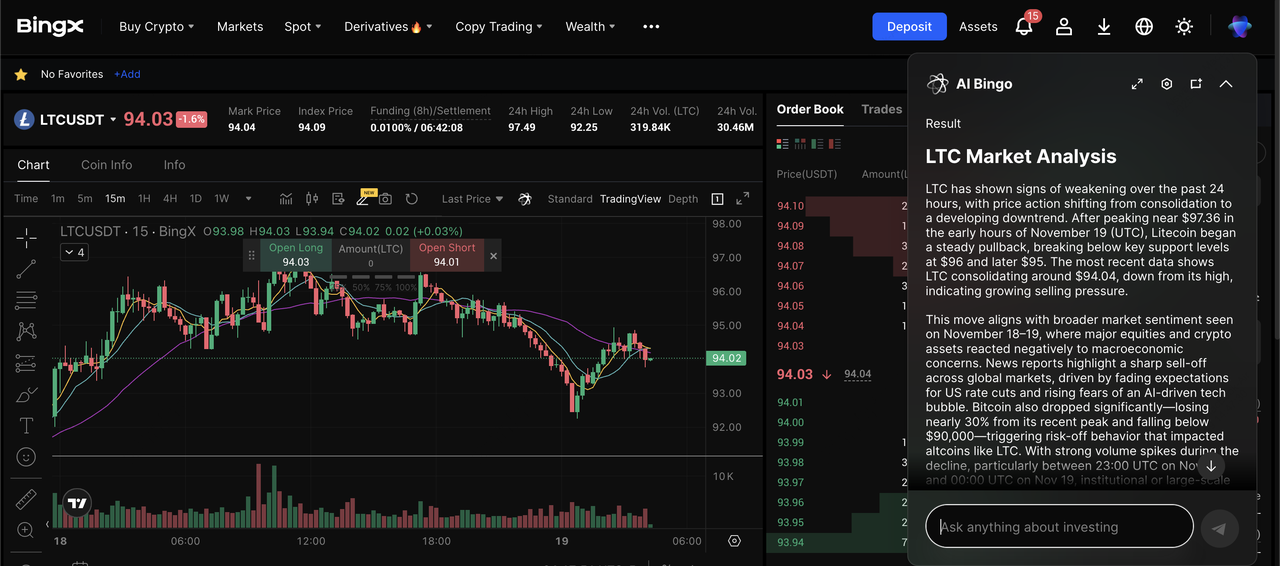
Task: Open the chart indicators menu
Action: click(286, 199)
